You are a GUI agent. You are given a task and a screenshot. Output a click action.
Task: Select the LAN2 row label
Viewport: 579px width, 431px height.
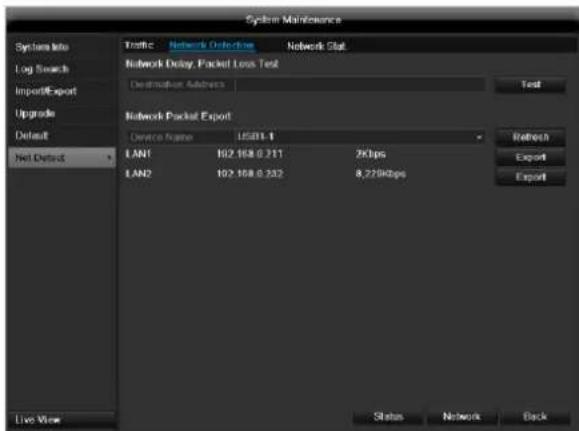coord(138,174)
